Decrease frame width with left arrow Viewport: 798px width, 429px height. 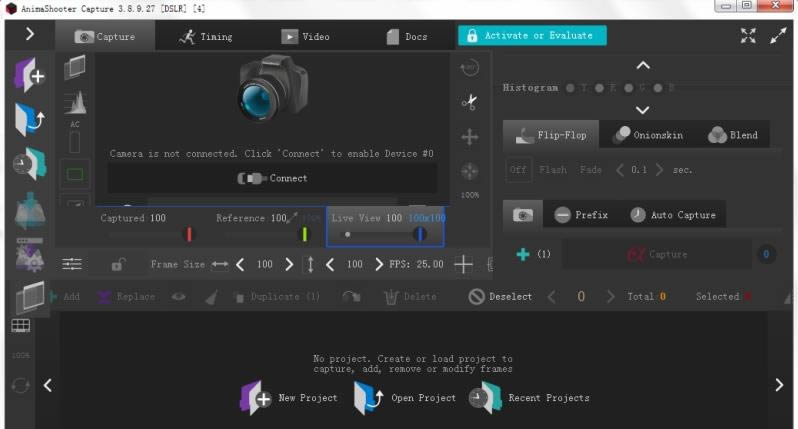tap(240, 264)
